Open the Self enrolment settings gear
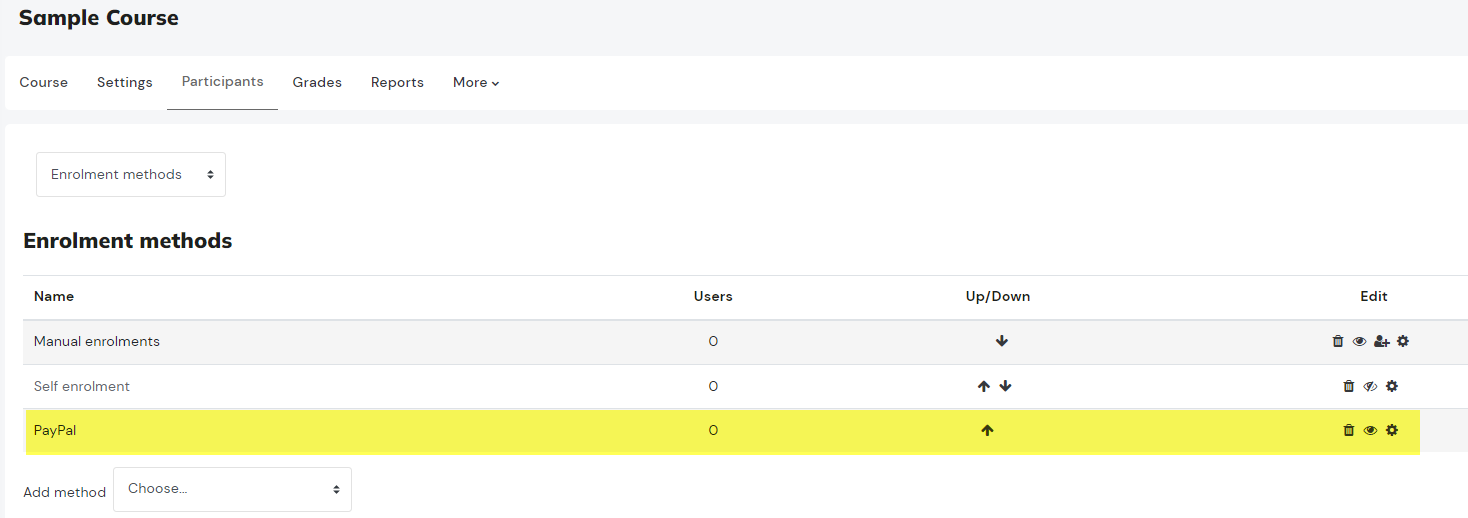1468x518 pixels. (1392, 386)
